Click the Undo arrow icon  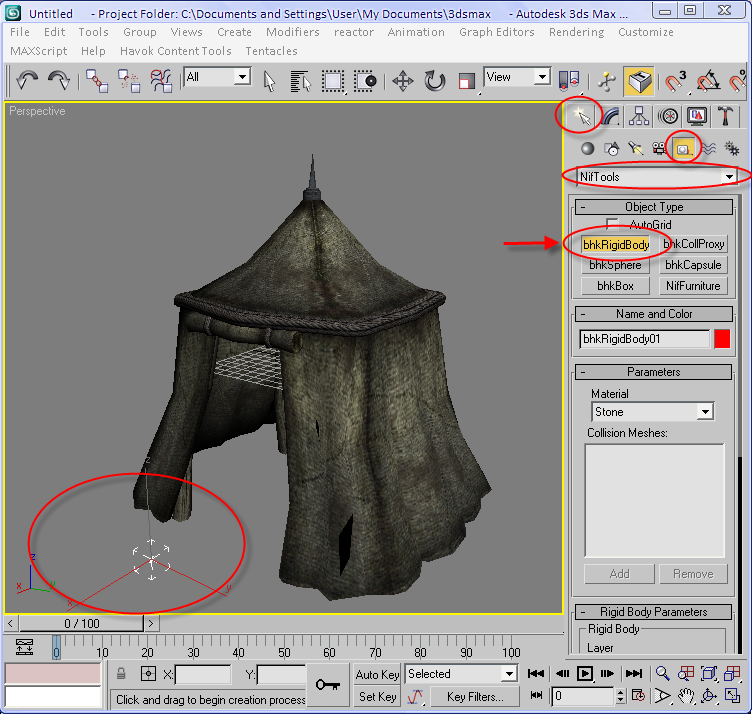tap(27, 80)
